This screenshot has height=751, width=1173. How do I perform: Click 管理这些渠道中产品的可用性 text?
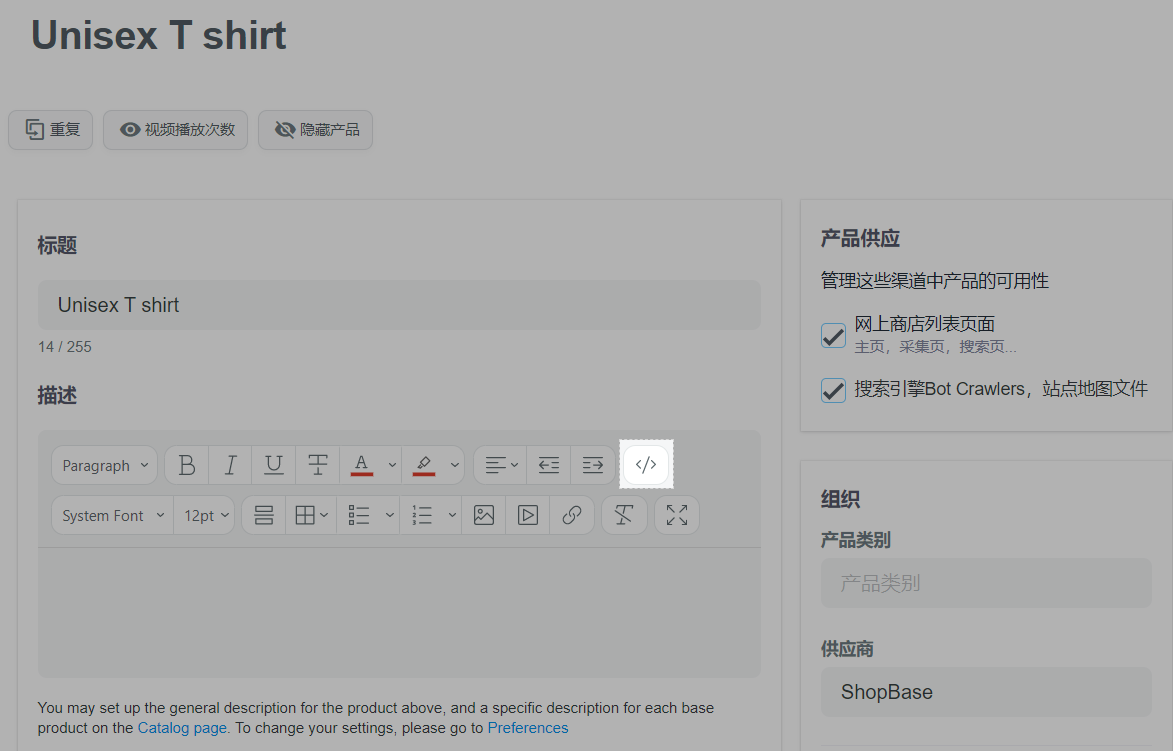(x=934, y=281)
